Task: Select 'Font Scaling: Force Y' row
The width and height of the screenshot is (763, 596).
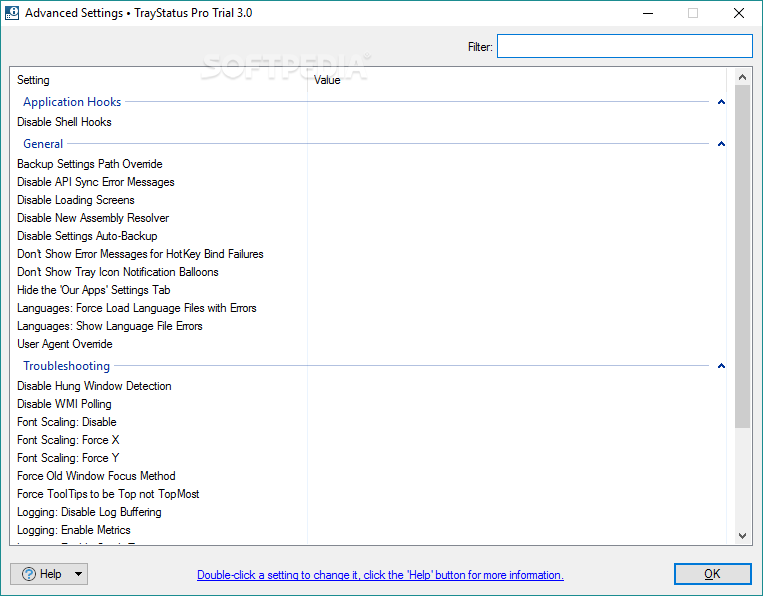Action: click(x=68, y=457)
